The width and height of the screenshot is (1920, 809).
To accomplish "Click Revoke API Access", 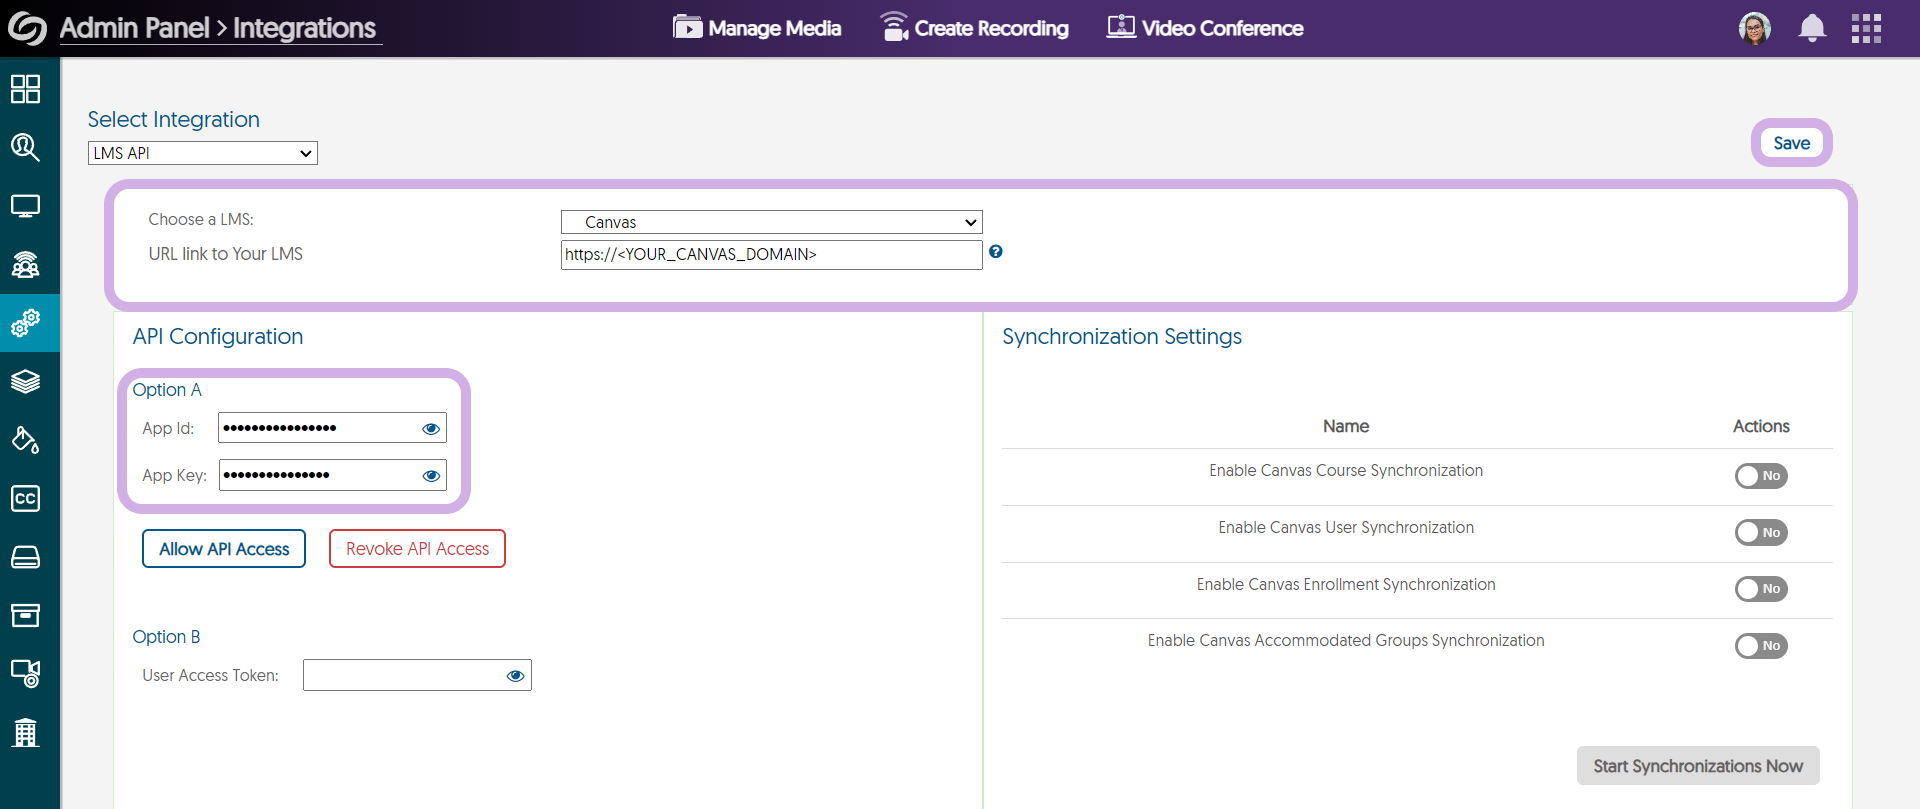I will coord(418,549).
